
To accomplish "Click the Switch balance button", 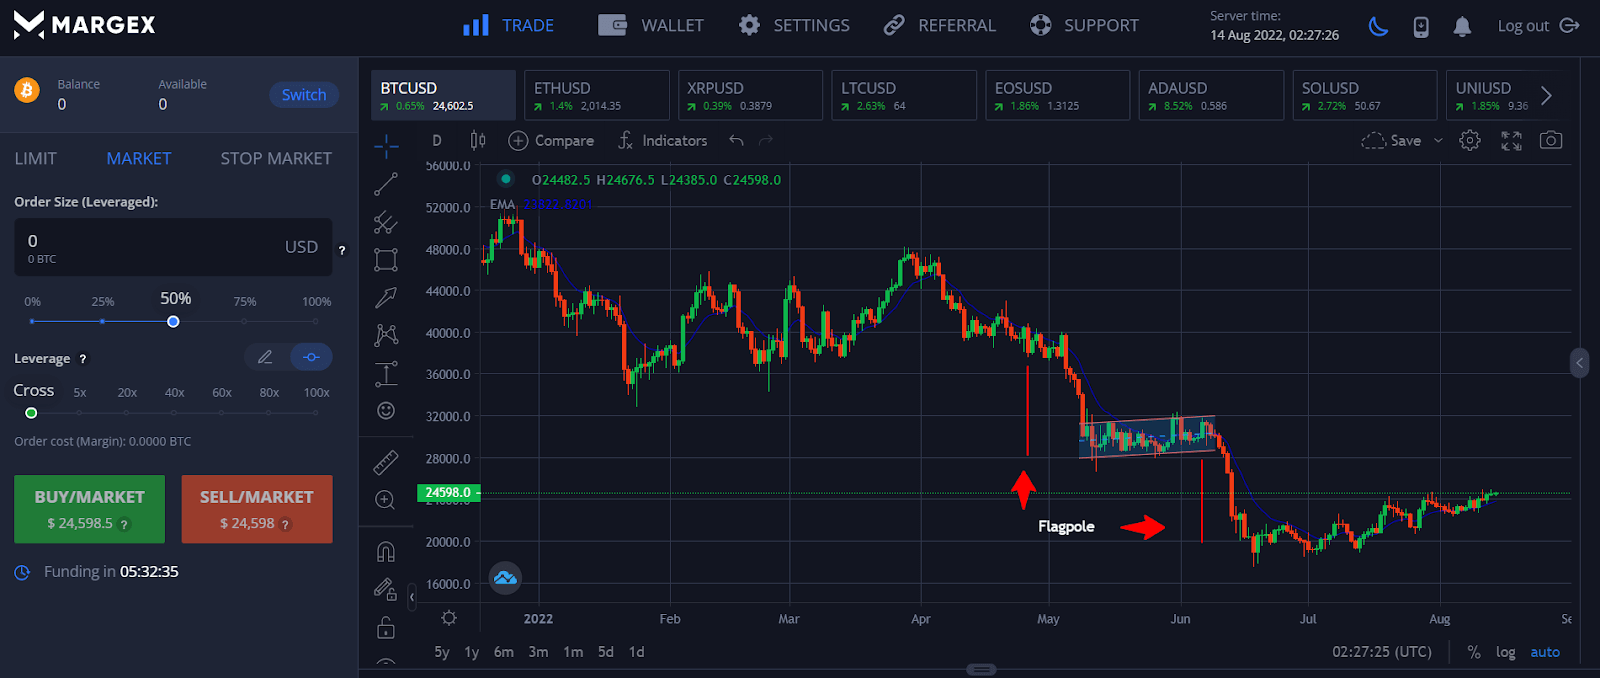I will pyautogui.click(x=304, y=95).
